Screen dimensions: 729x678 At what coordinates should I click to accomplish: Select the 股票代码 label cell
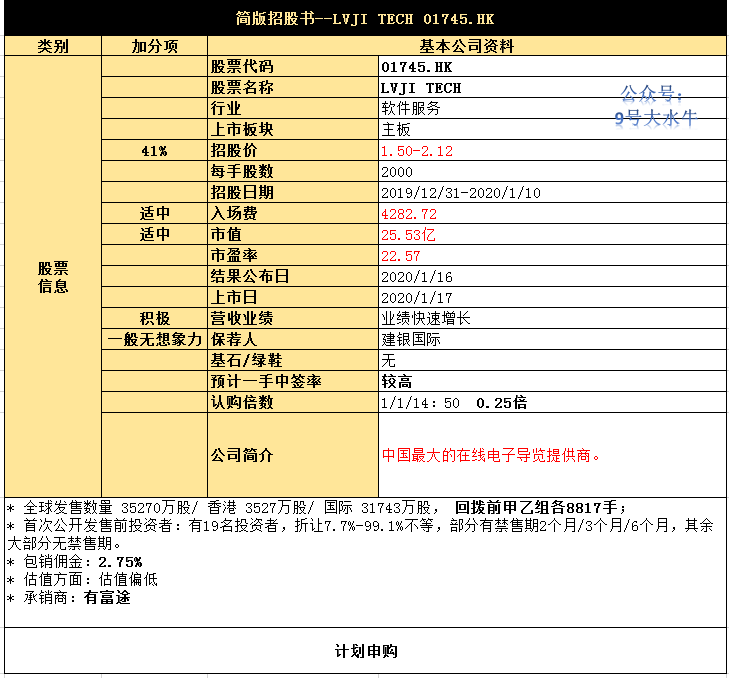coord(293,66)
